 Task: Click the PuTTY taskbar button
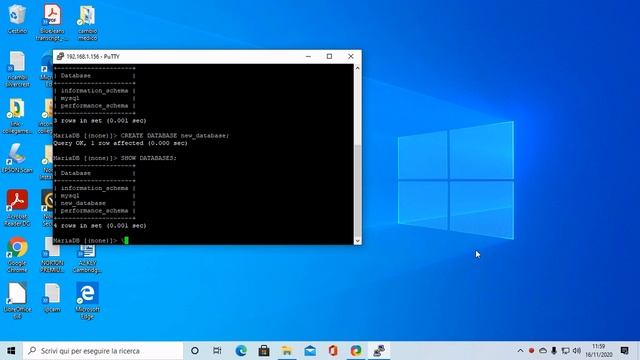pos(379,351)
